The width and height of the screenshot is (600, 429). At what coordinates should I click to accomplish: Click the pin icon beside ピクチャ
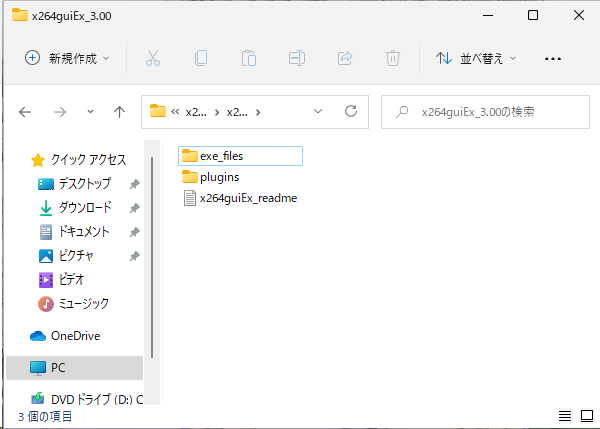tap(134, 256)
